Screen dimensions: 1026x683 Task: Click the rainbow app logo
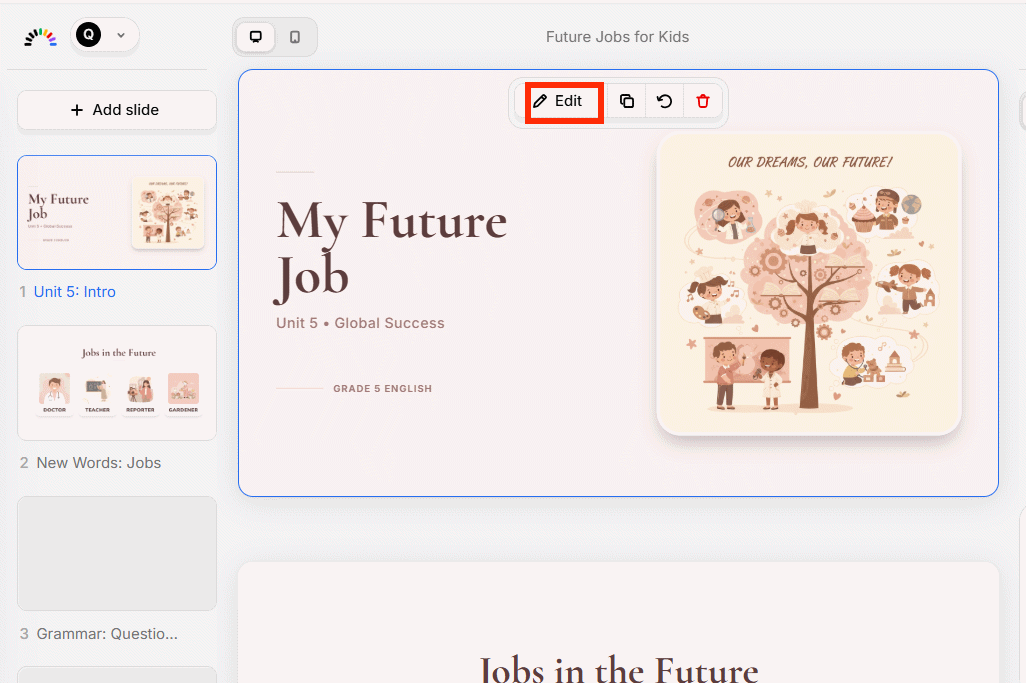pos(40,37)
